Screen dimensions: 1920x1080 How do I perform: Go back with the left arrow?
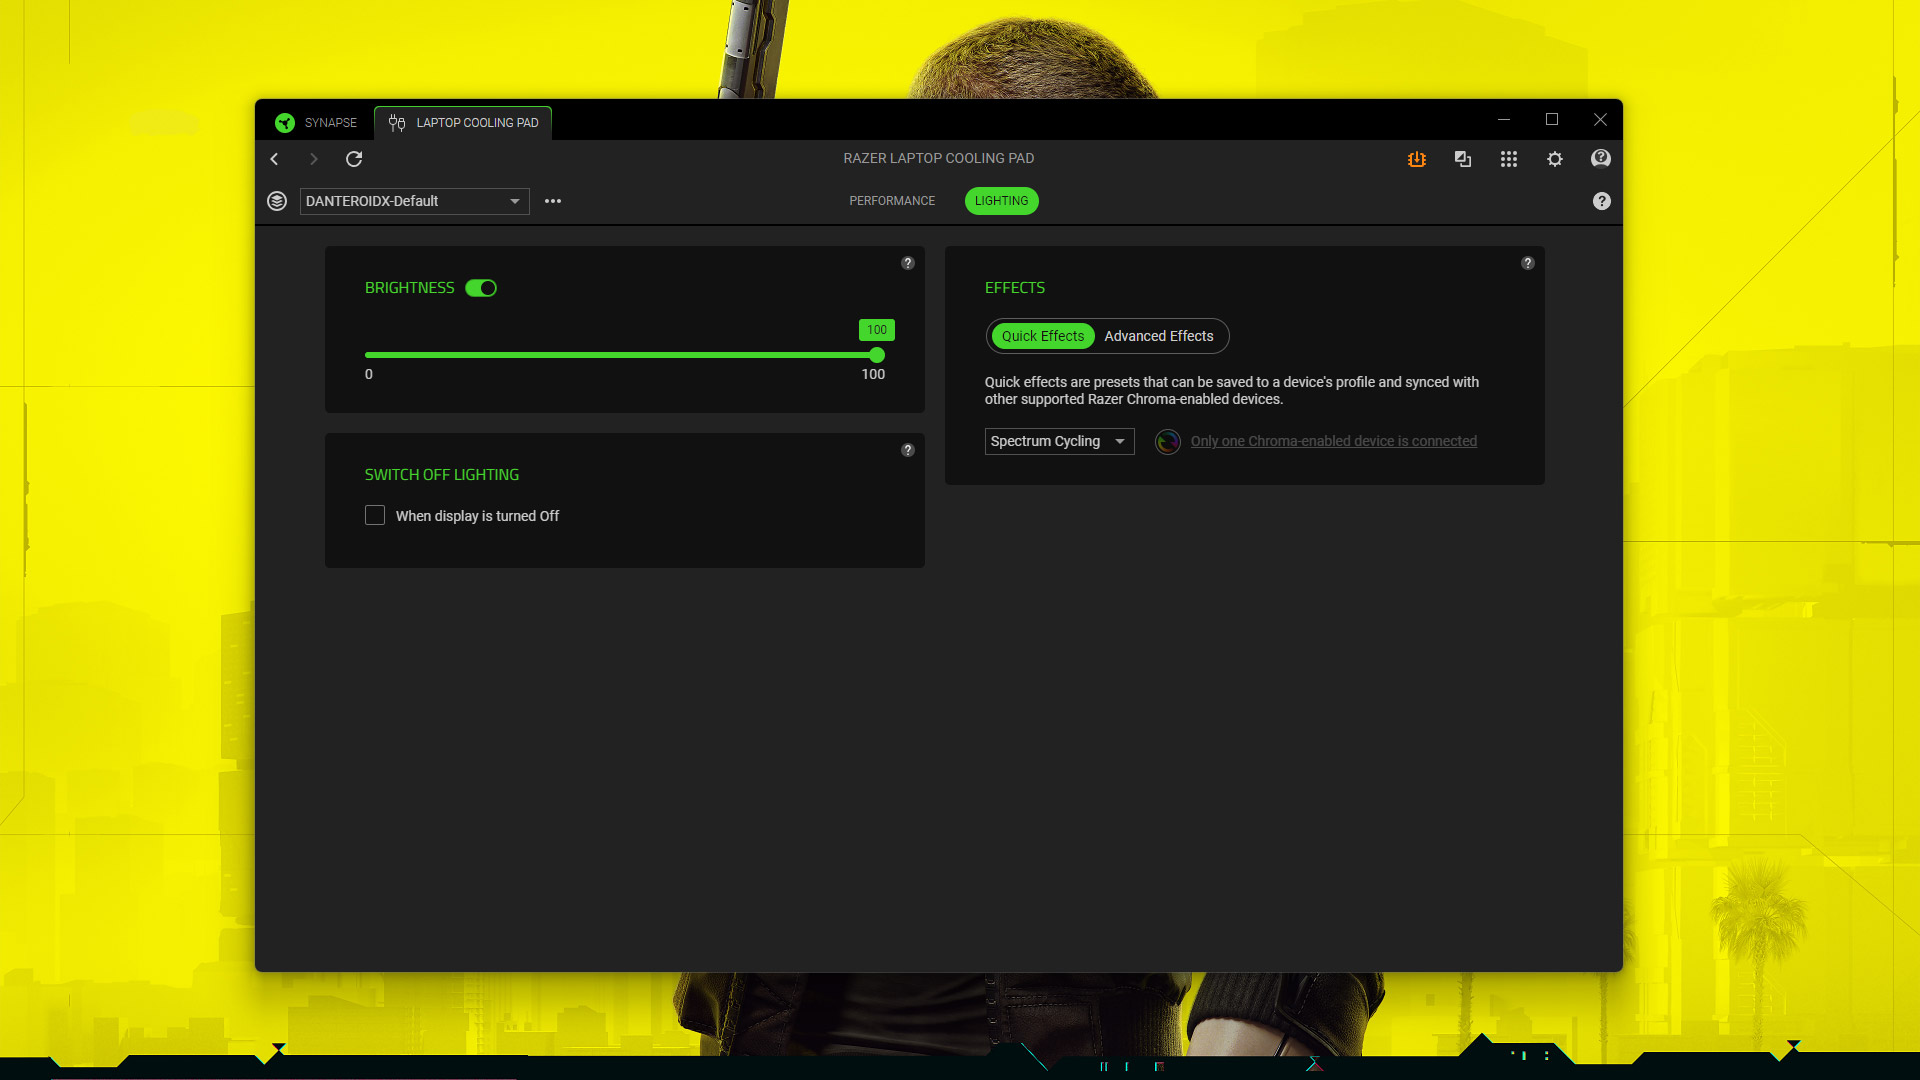[274, 159]
